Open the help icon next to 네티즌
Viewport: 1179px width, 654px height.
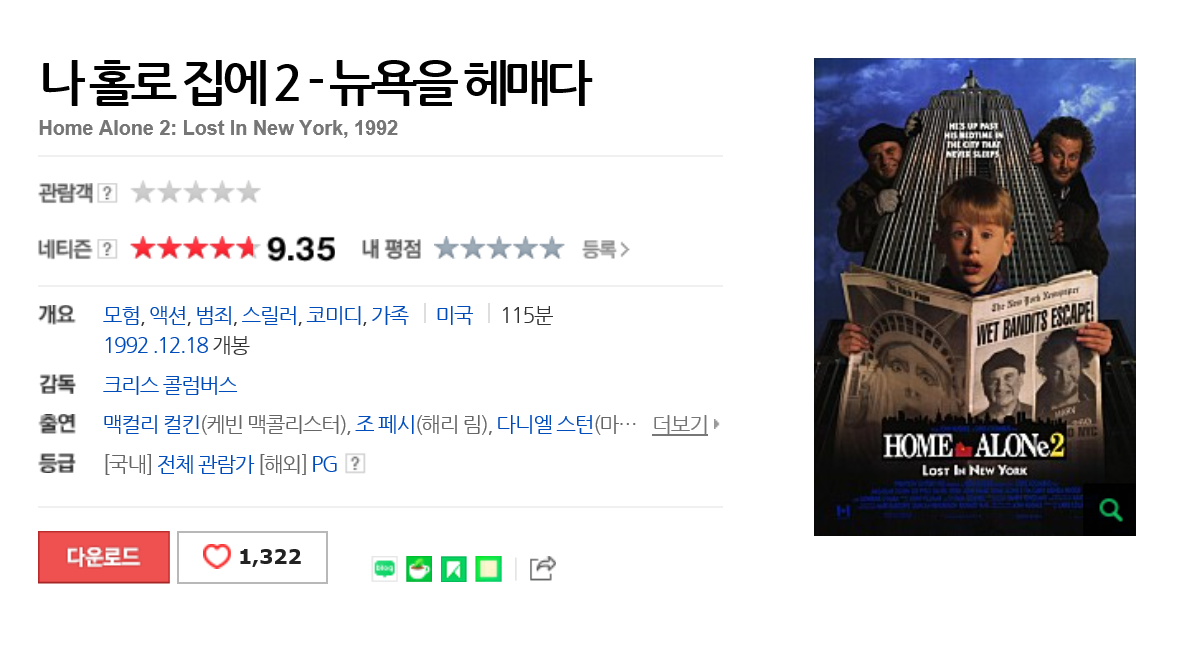coord(108,249)
